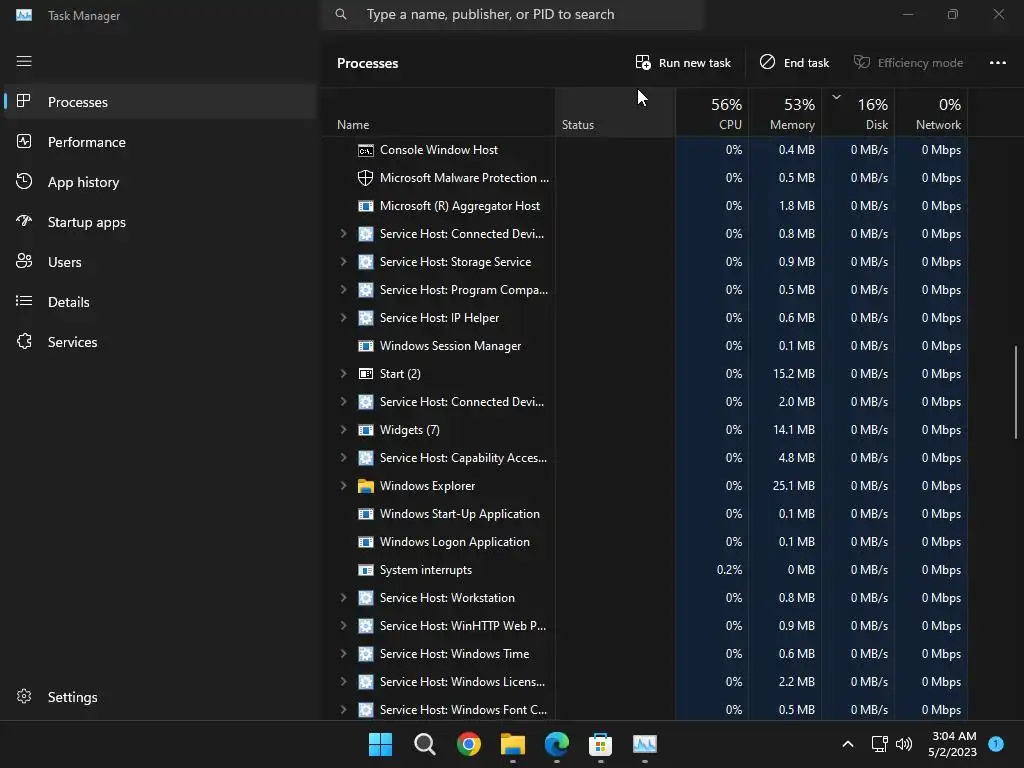
Task: Sort by the Status column header
Action: click(615, 112)
